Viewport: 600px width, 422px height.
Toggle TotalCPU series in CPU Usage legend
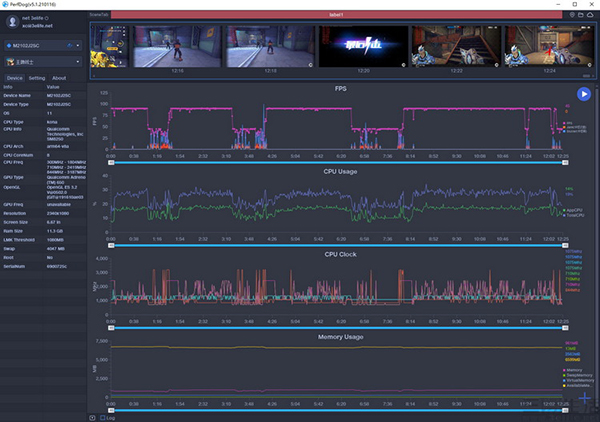[x=574, y=213]
